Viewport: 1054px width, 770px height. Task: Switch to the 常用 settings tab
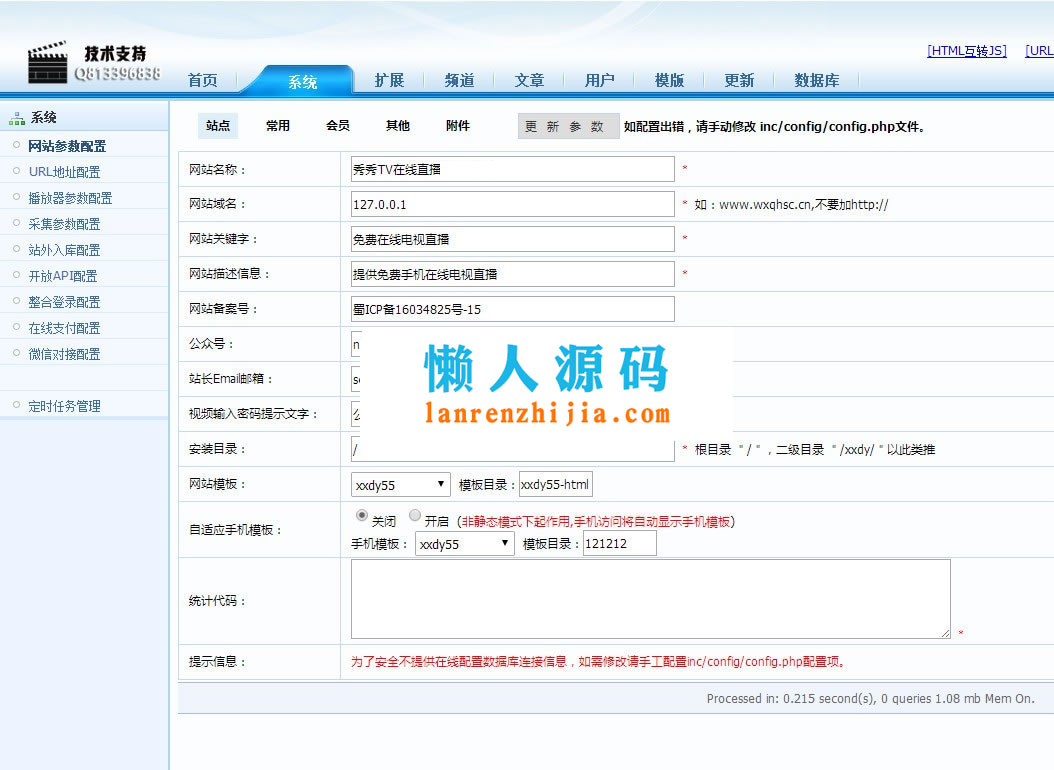(278, 126)
